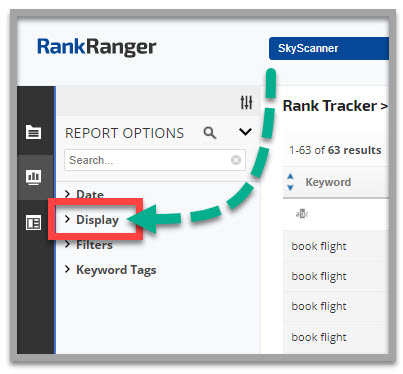Viewport: 403px width, 374px height.
Task: Sort keywords ascending with up arrow
Action: pos(290,177)
